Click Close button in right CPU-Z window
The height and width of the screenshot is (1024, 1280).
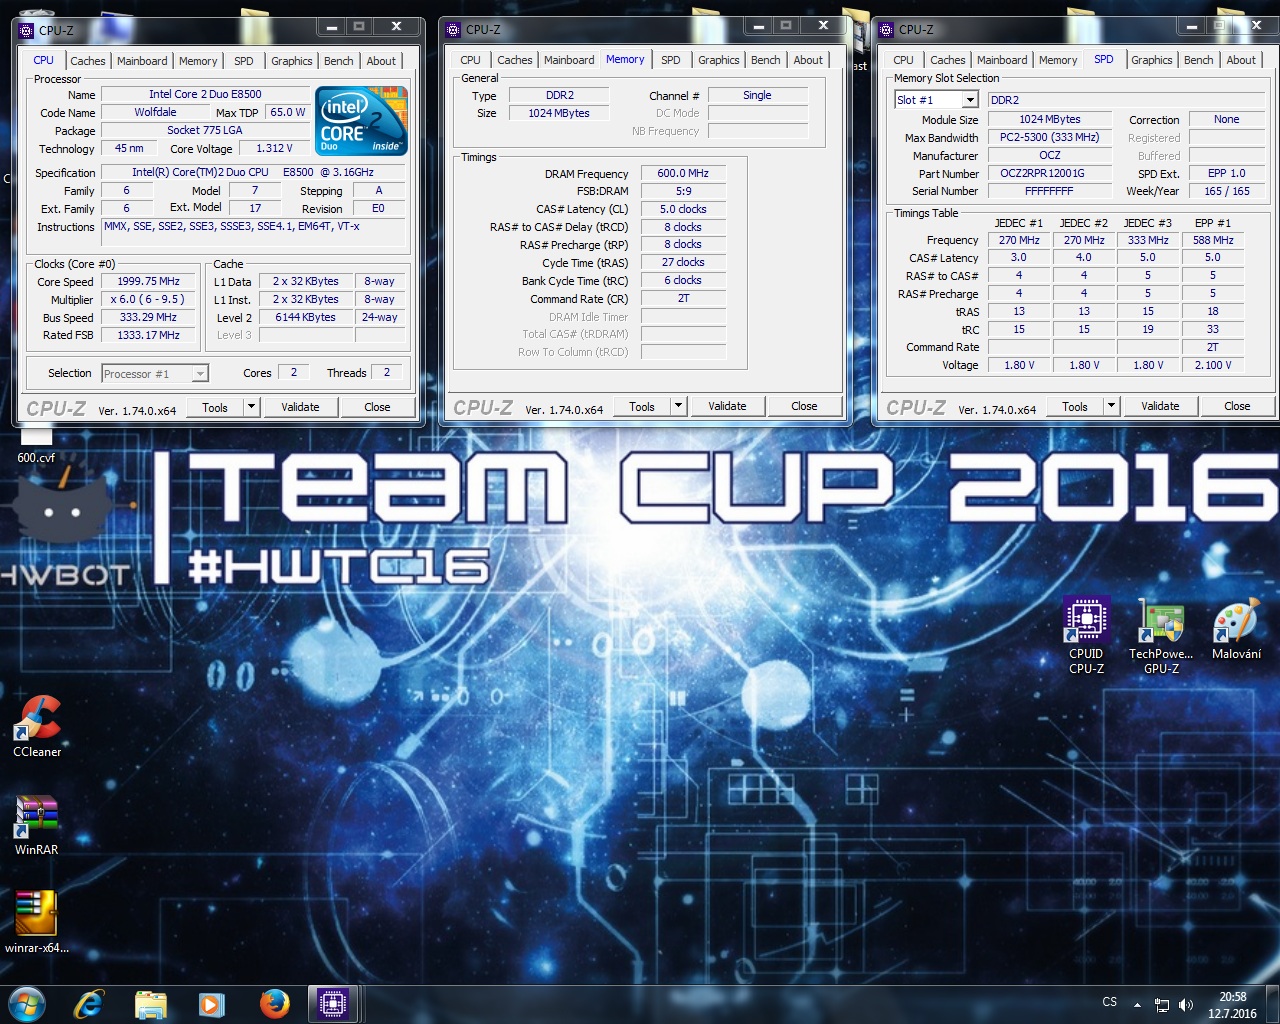pyautogui.click(x=1237, y=406)
